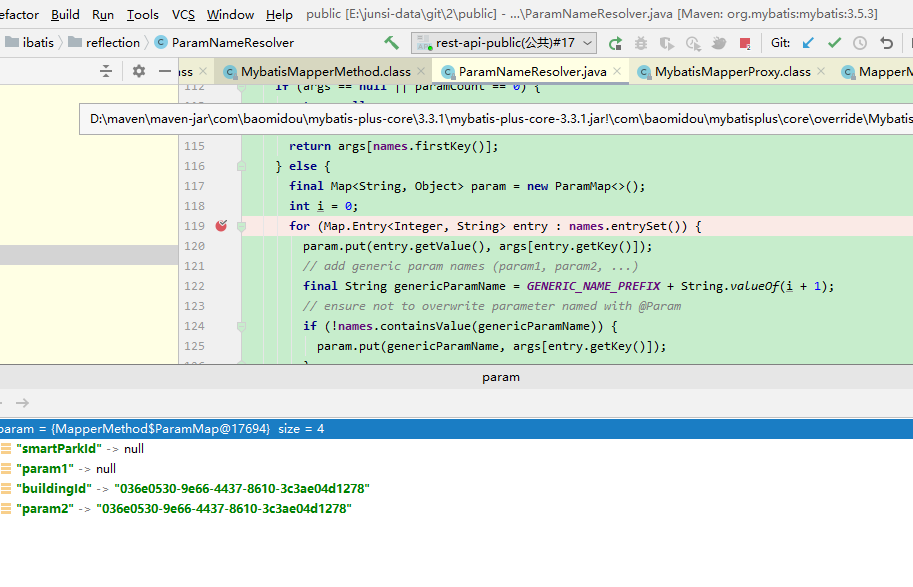This screenshot has height=587, width=913.
Task: Click line number 117 in gutter
Action: coord(194,186)
